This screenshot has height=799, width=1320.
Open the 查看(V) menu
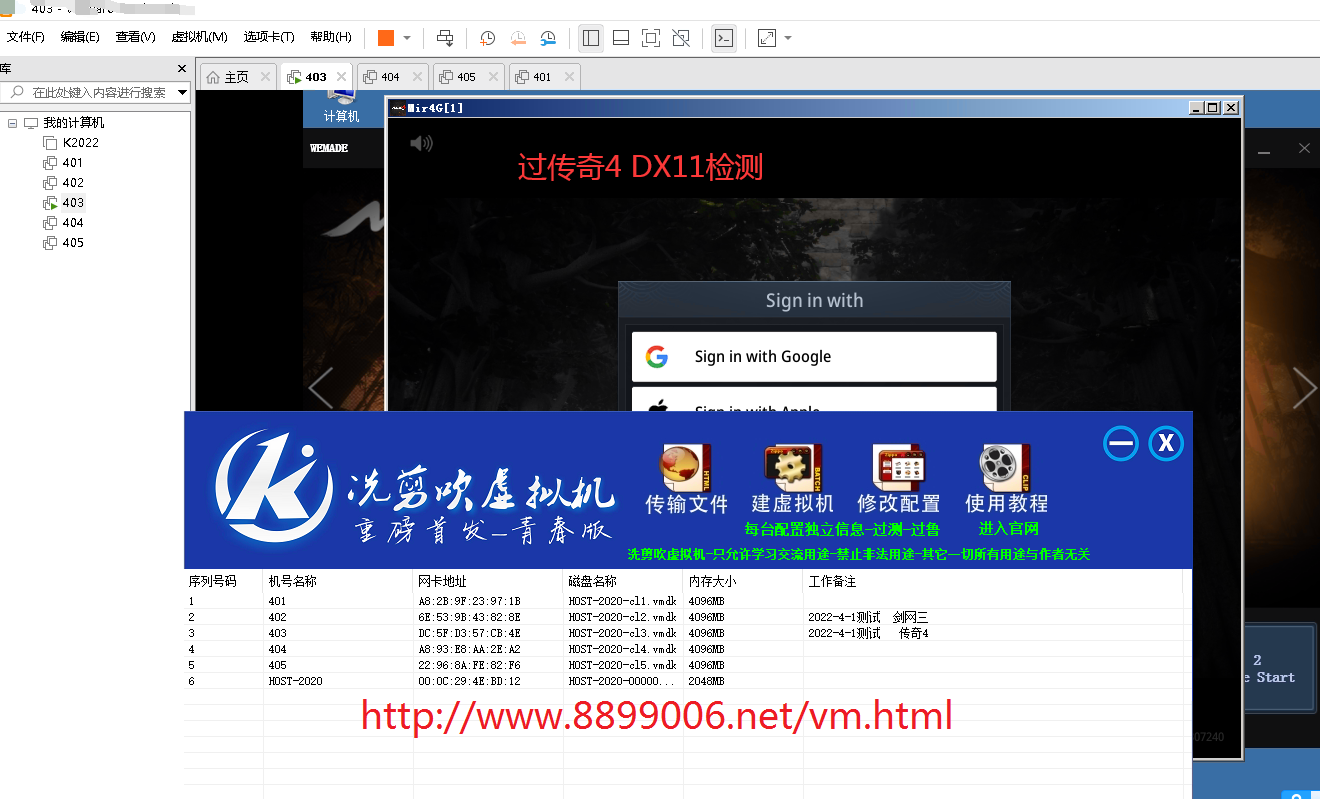[x=135, y=37]
